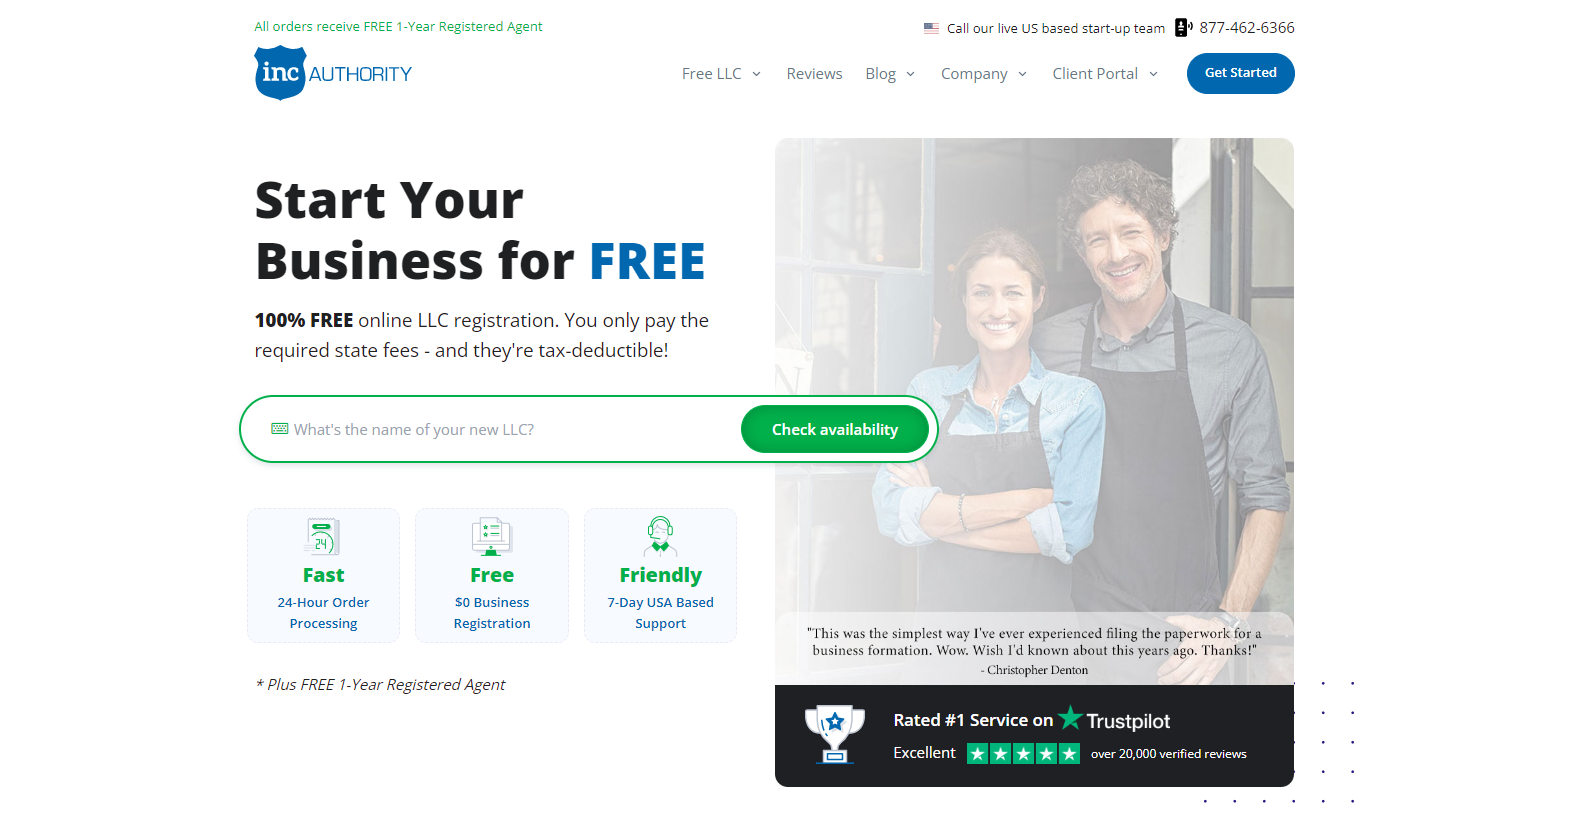Expand the Free LLC dropdown menu
Image resolution: width=1590 pixels, height=833 pixels.
721,74
